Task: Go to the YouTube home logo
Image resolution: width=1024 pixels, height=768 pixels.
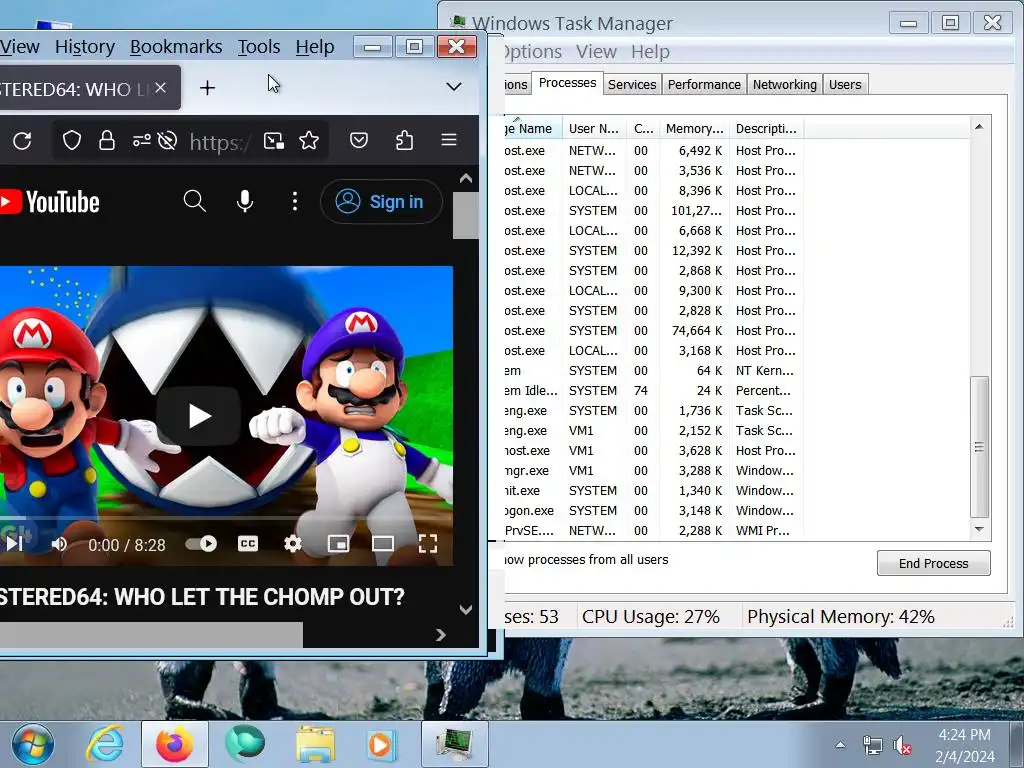Action: click(x=50, y=202)
